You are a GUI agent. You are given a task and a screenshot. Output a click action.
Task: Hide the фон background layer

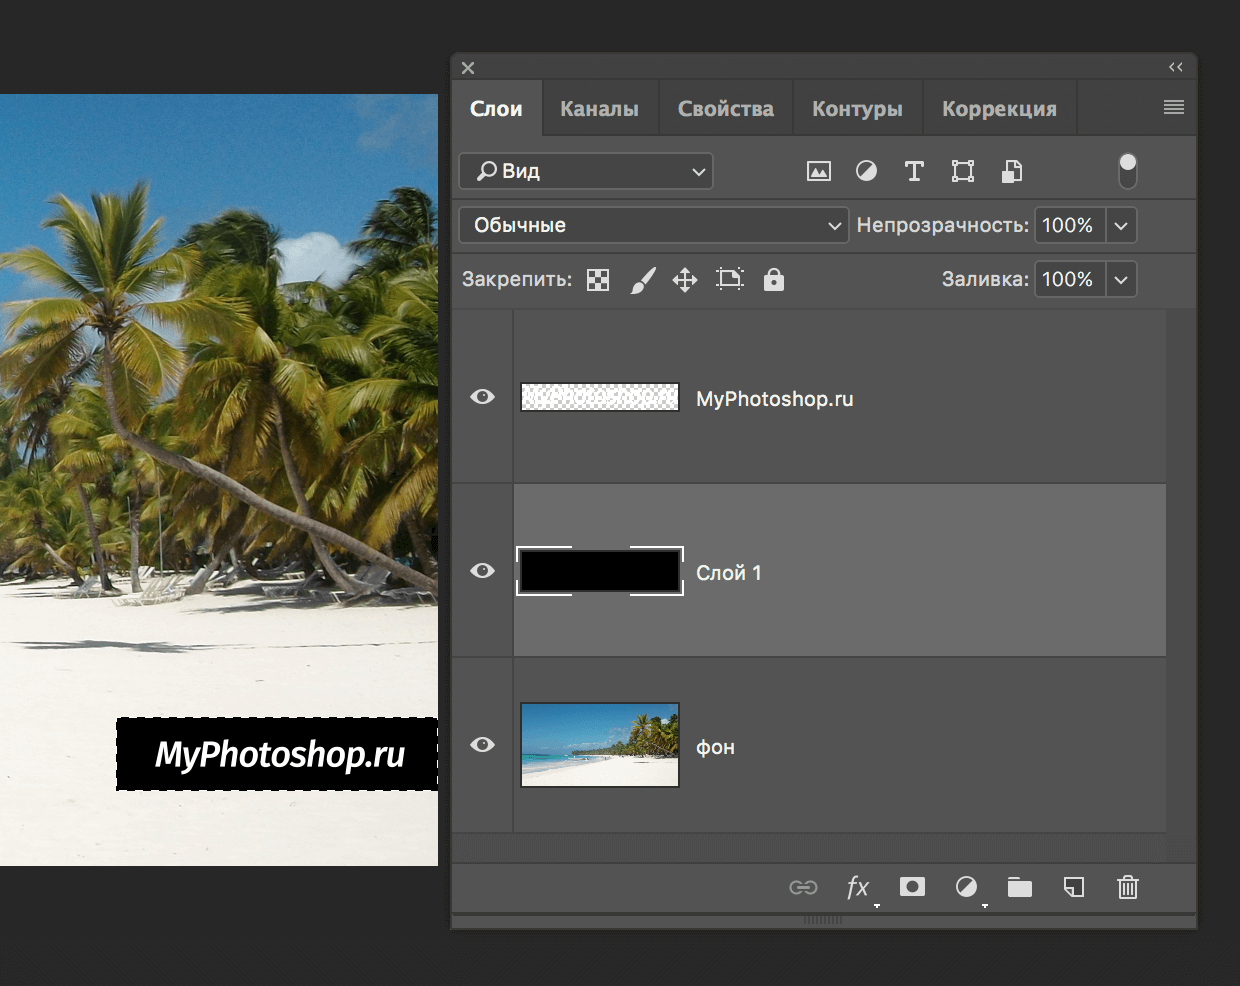[482, 745]
